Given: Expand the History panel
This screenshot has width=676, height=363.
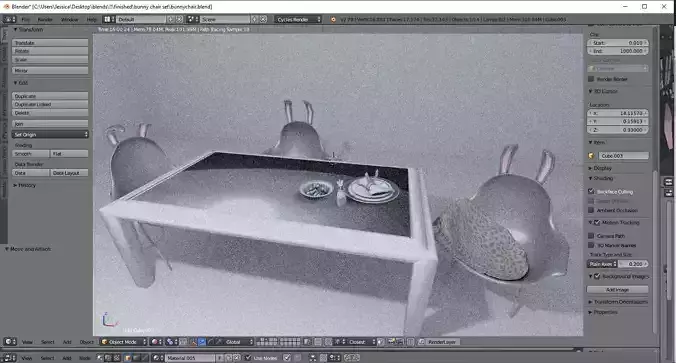Looking at the screenshot, I should pyautogui.click(x=25, y=185).
